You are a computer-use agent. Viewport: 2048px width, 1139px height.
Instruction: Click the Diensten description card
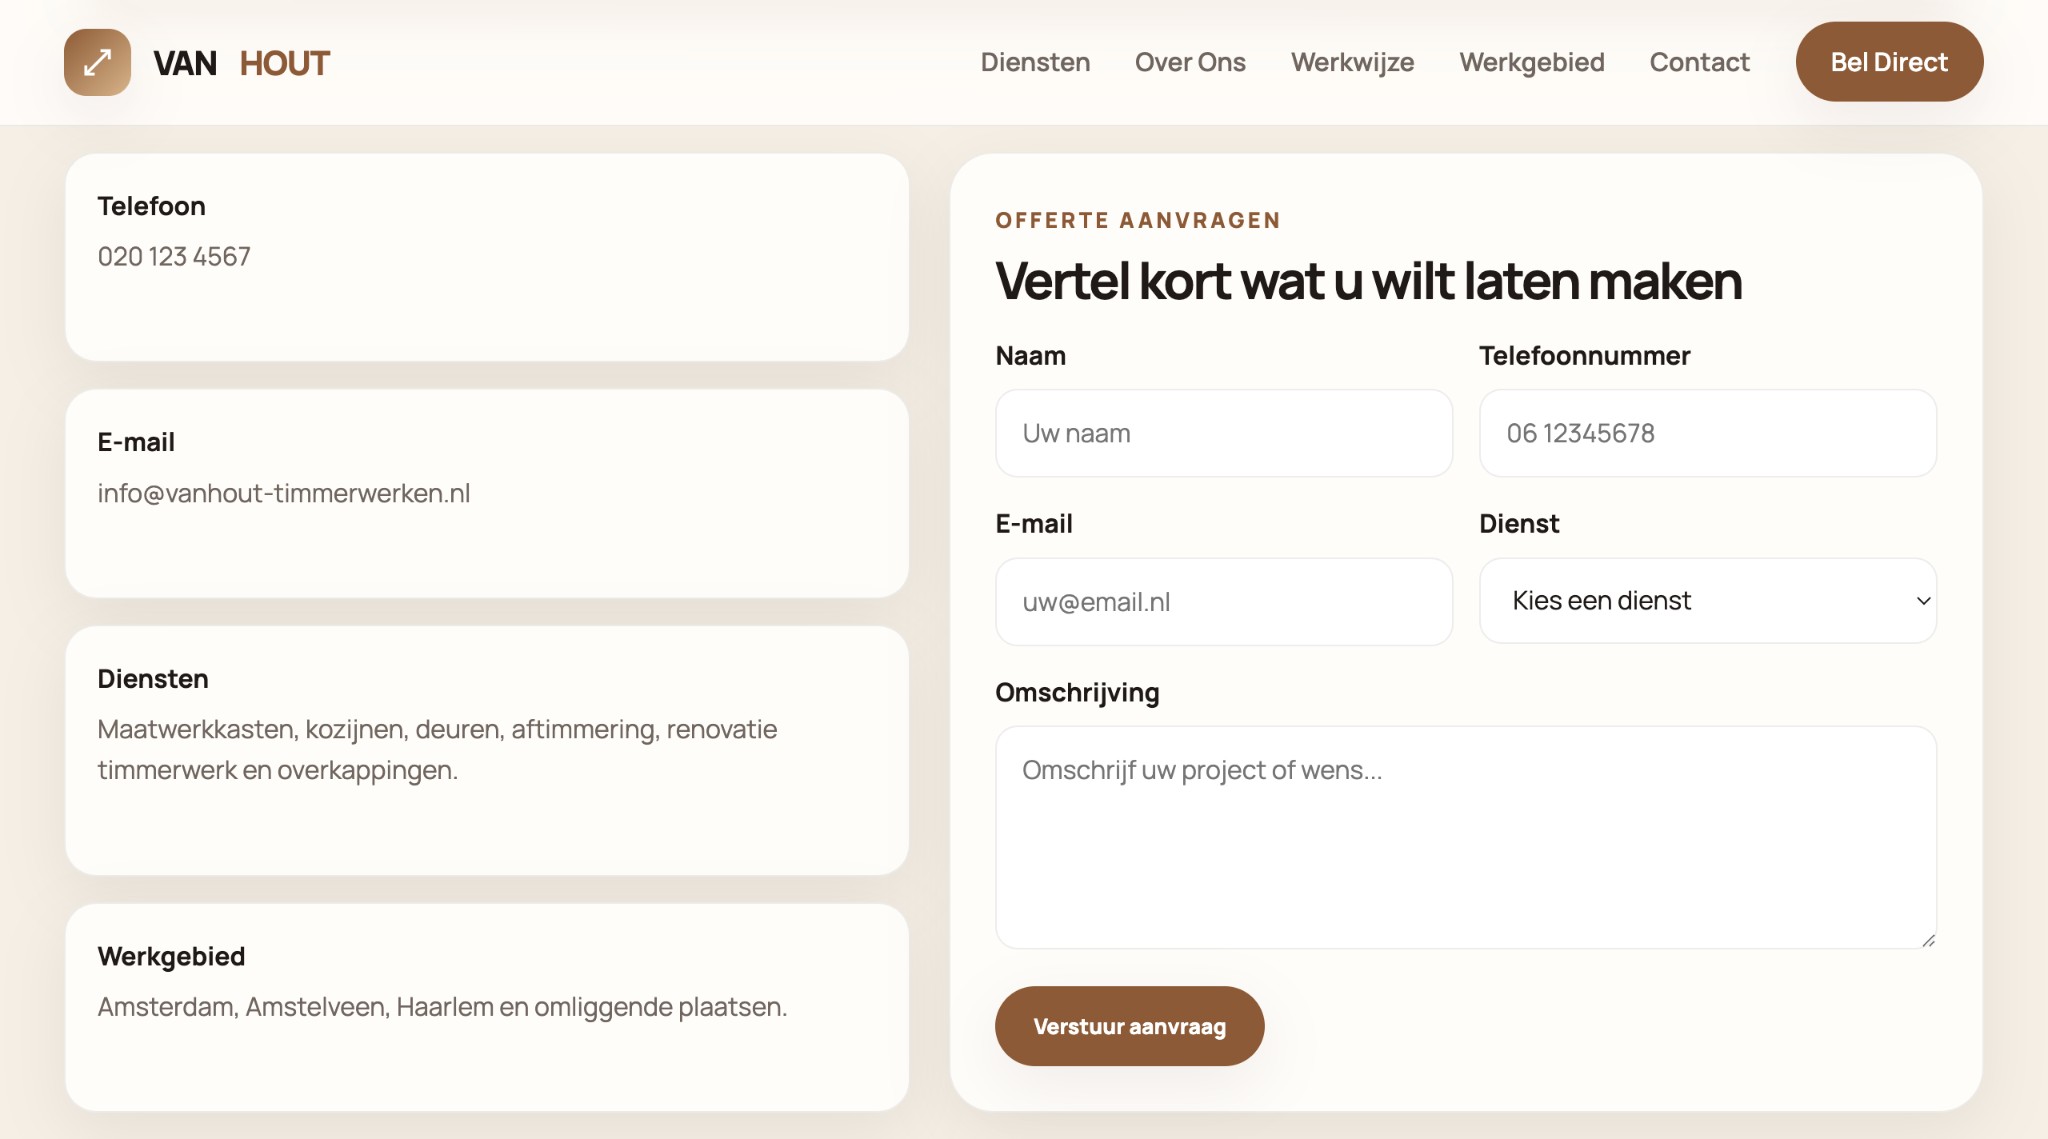[487, 748]
